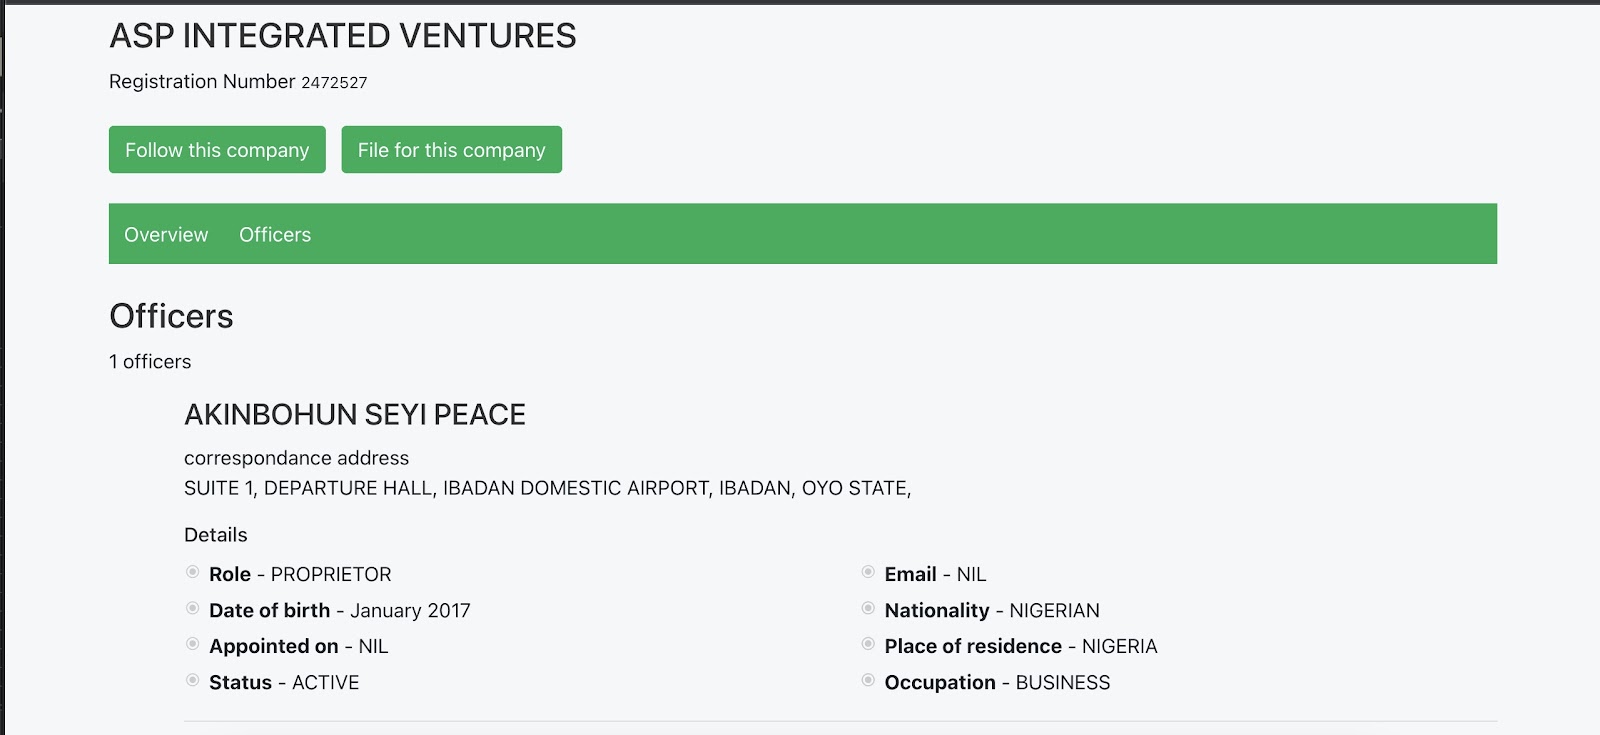
Task: Click the correspondence address line starting SUITE 1
Action: [547, 489]
